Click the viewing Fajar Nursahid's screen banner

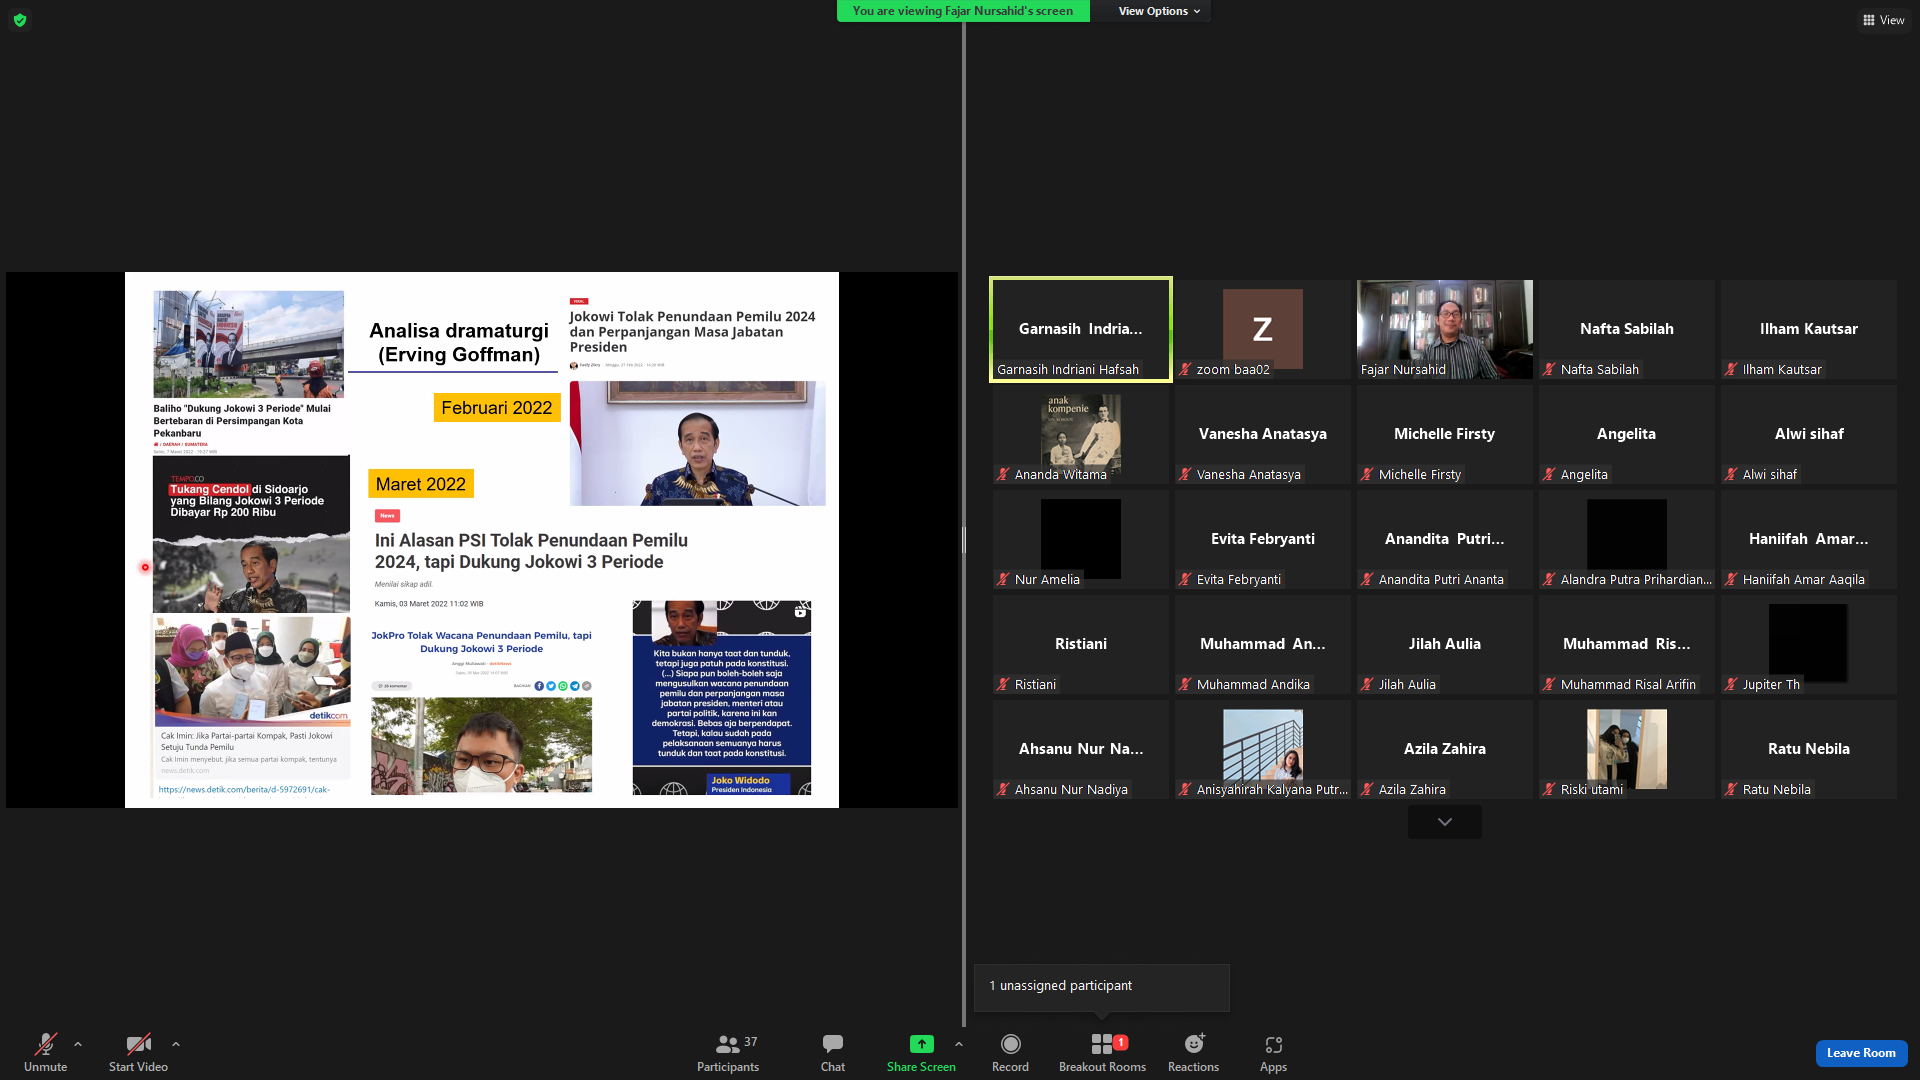[962, 11]
